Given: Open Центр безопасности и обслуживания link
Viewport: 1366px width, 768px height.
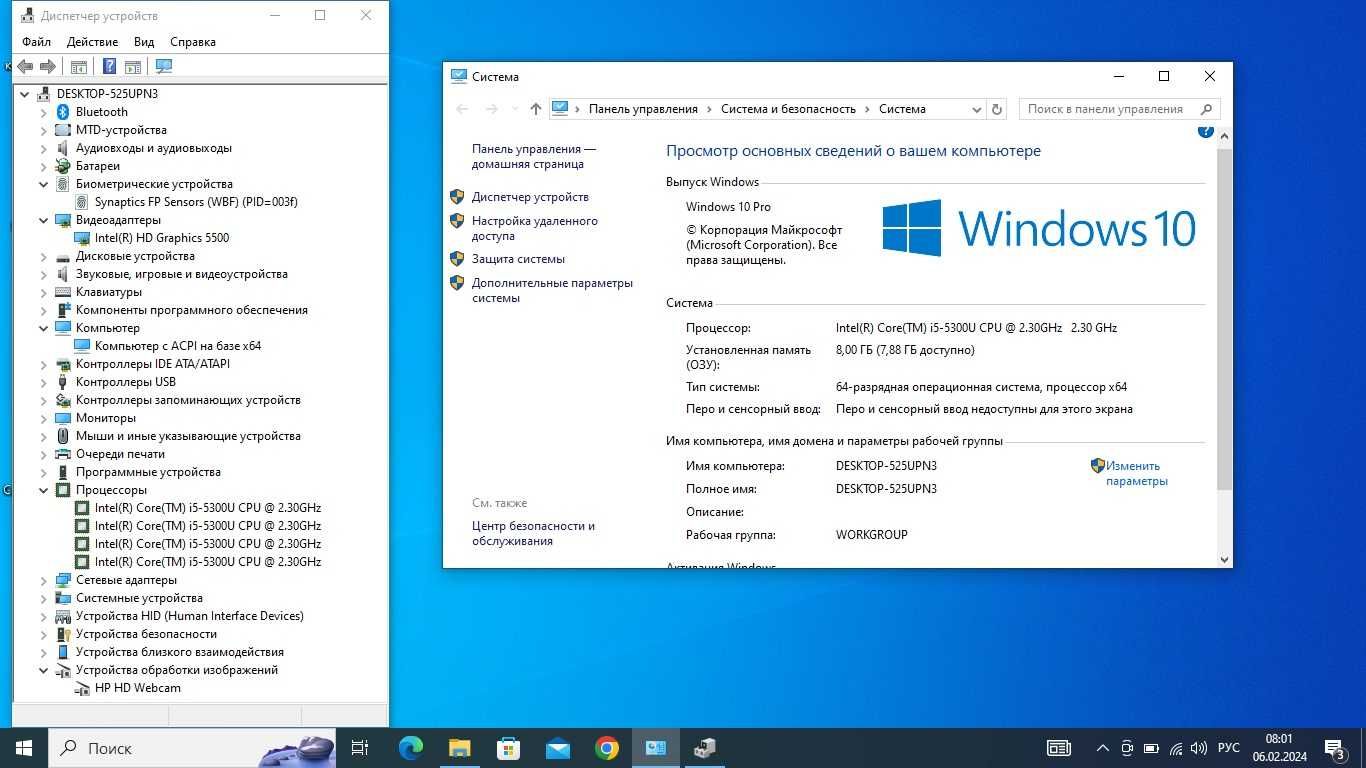Looking at the screenshot, I should [533, 533].
